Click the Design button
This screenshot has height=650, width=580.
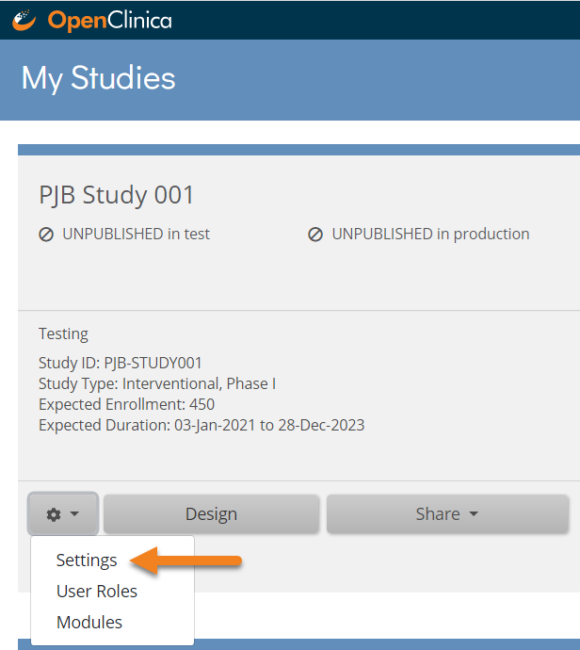211,514
